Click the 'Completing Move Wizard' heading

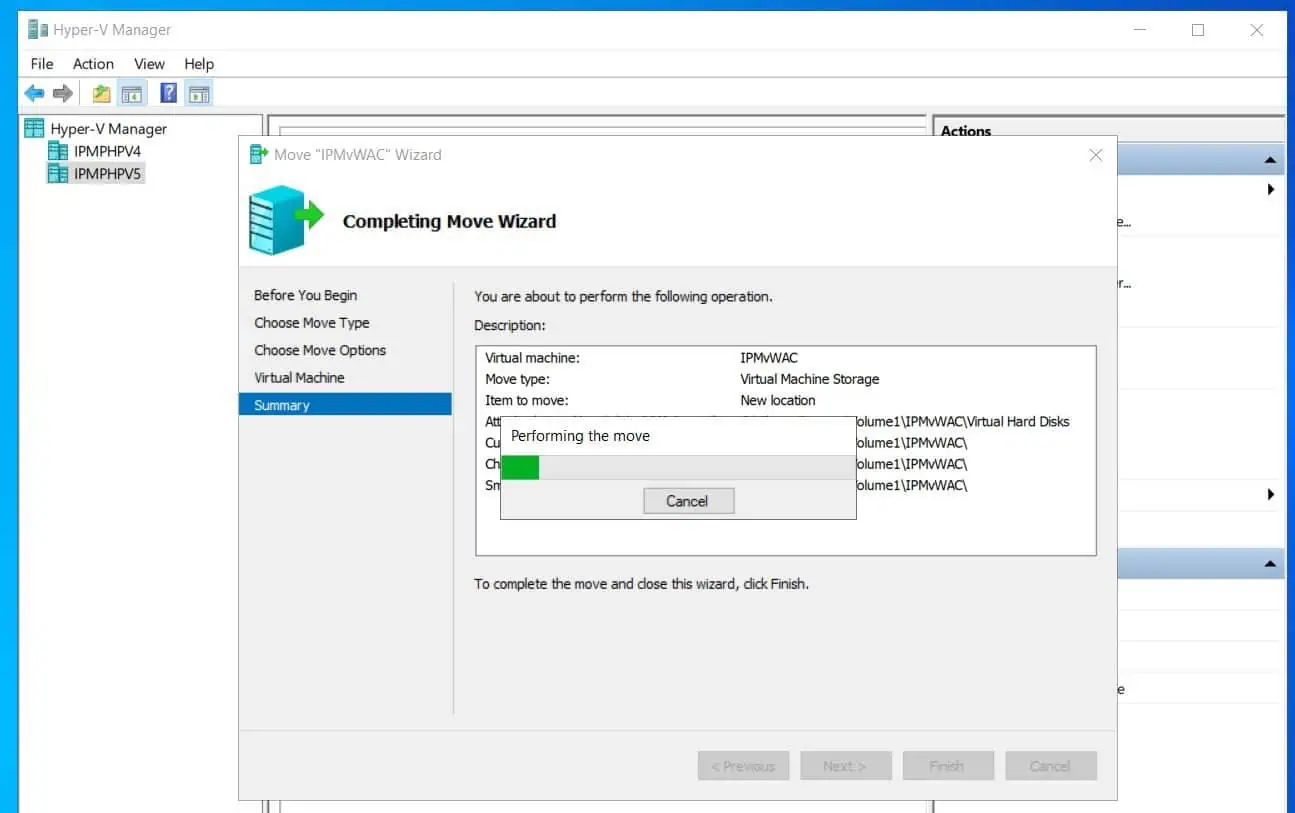[x=449, y=221]
